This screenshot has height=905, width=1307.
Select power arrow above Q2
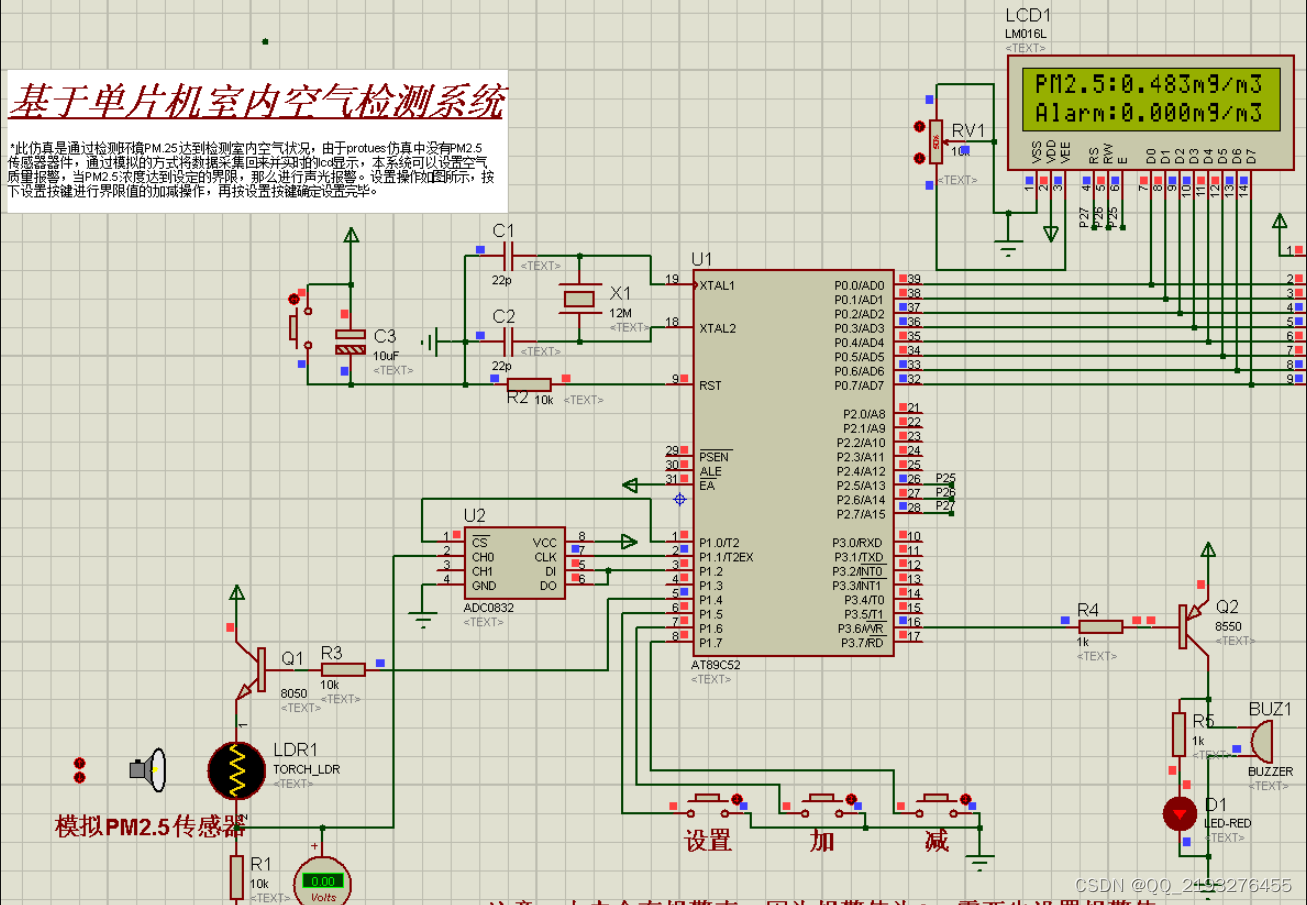point(1209,551)
